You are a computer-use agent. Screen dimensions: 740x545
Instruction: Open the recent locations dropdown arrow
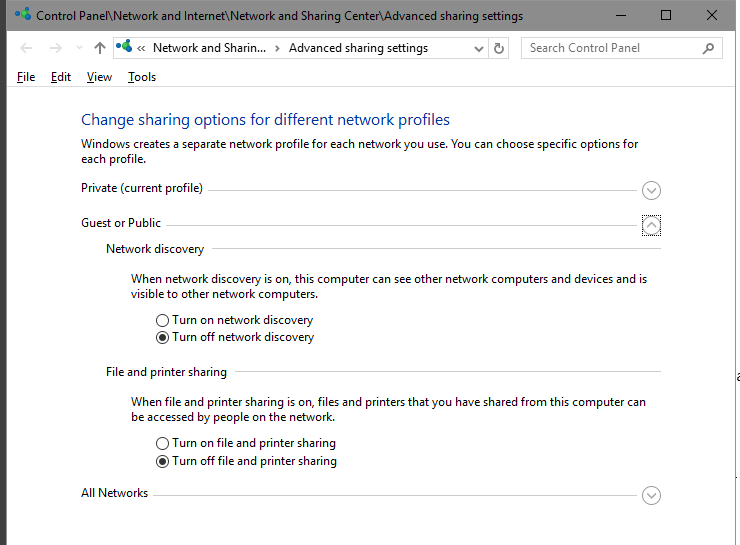click(79, 48)
